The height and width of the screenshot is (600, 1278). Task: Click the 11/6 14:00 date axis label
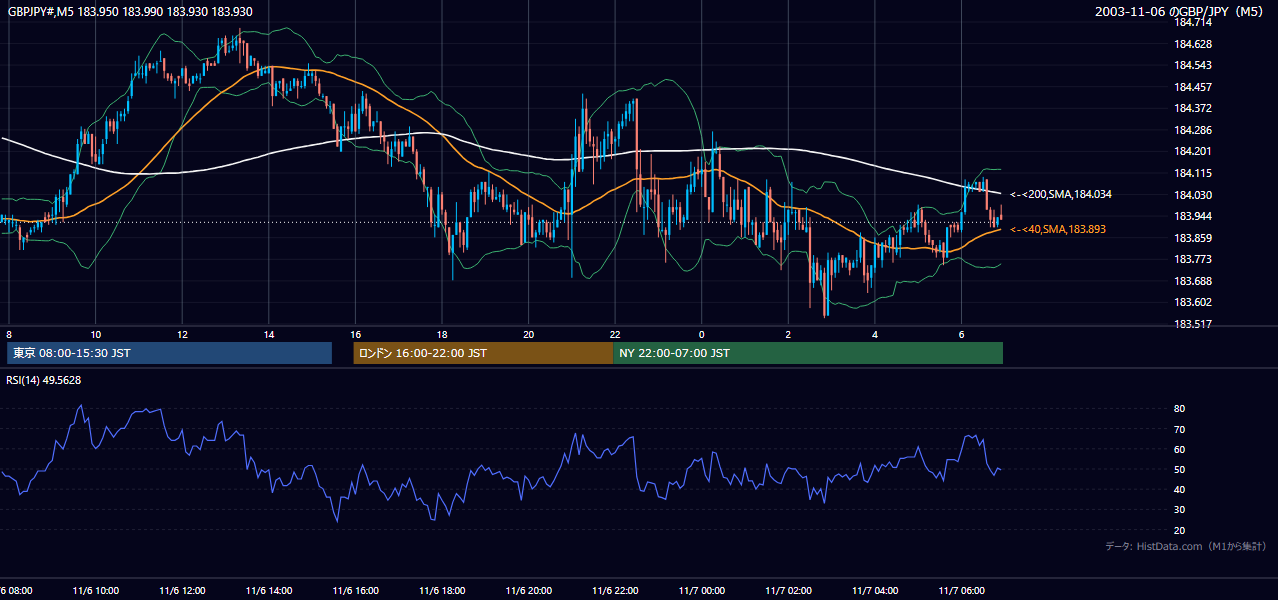point(270,591)
